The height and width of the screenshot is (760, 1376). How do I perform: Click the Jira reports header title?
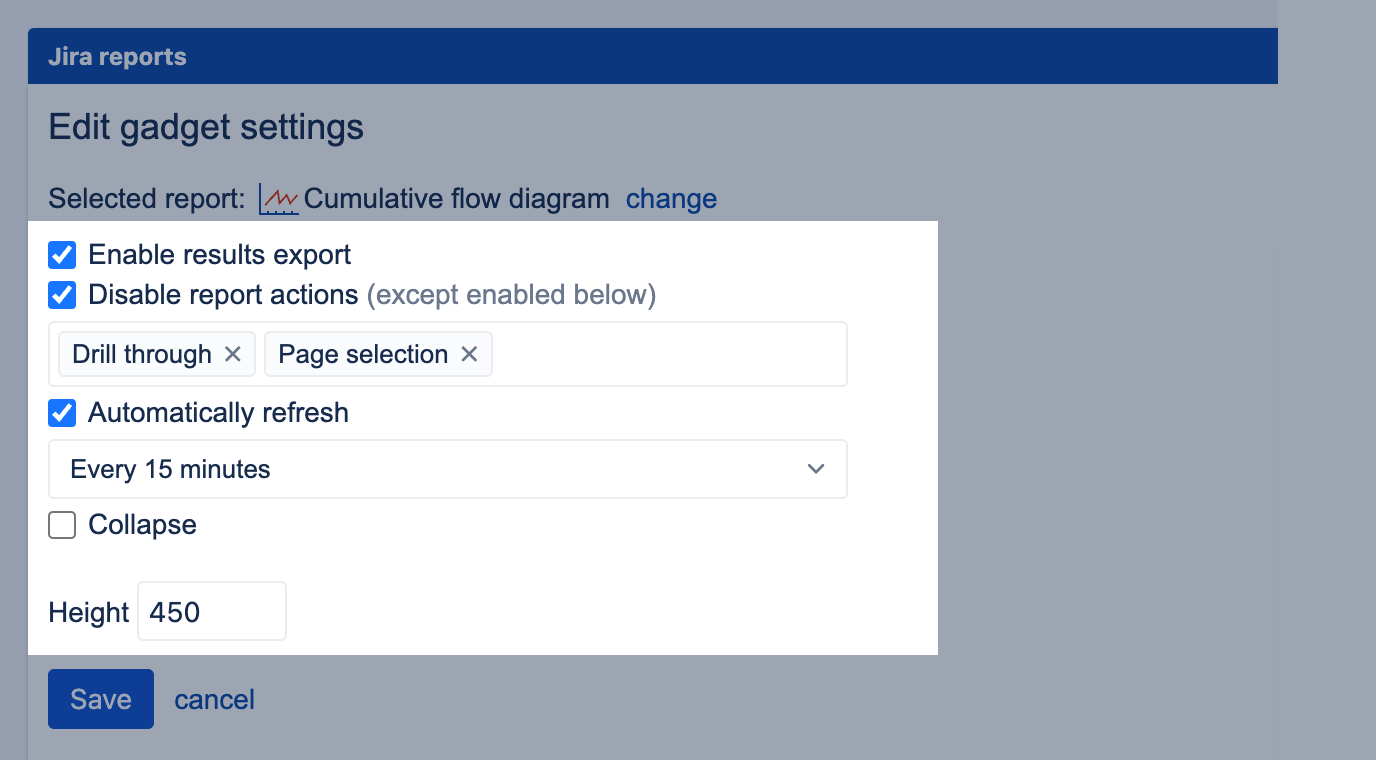point(117,56)
